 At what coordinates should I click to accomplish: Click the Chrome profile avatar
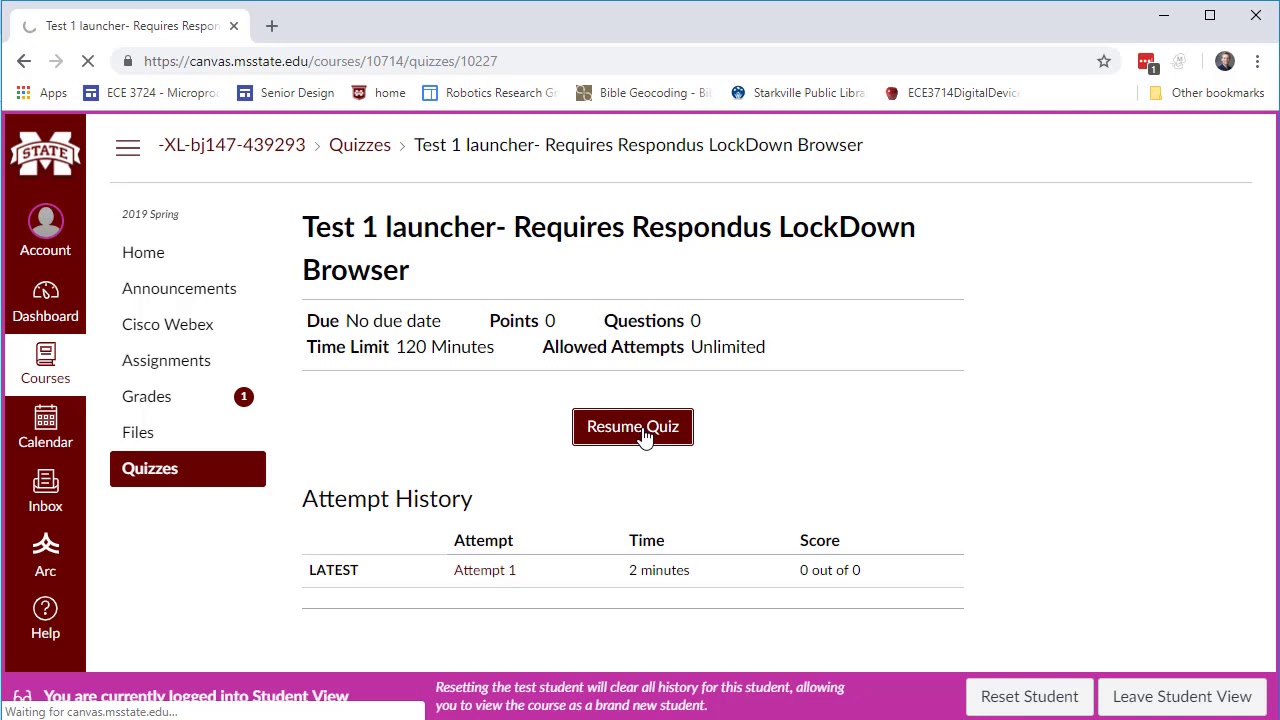point(1225,61)
